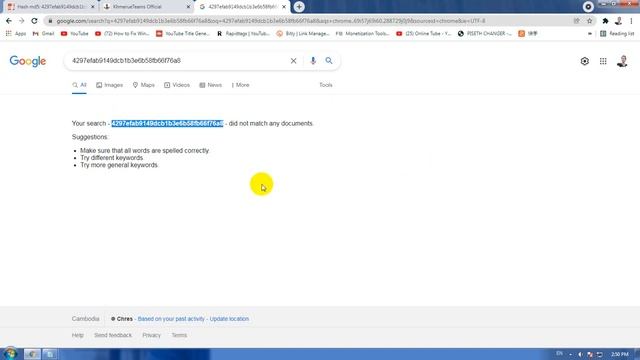The height and width of the screenshot is (360, 640).
Task: Click the volume tray icon
Action: (580, 354)
